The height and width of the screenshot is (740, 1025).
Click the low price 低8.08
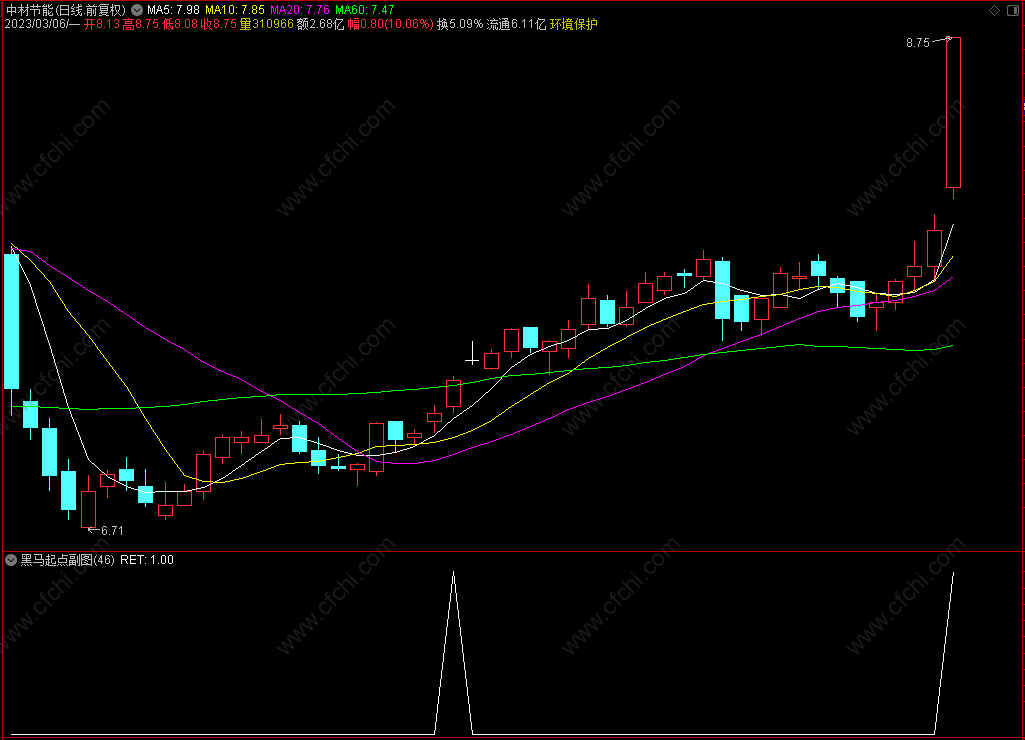pos(179,24)
